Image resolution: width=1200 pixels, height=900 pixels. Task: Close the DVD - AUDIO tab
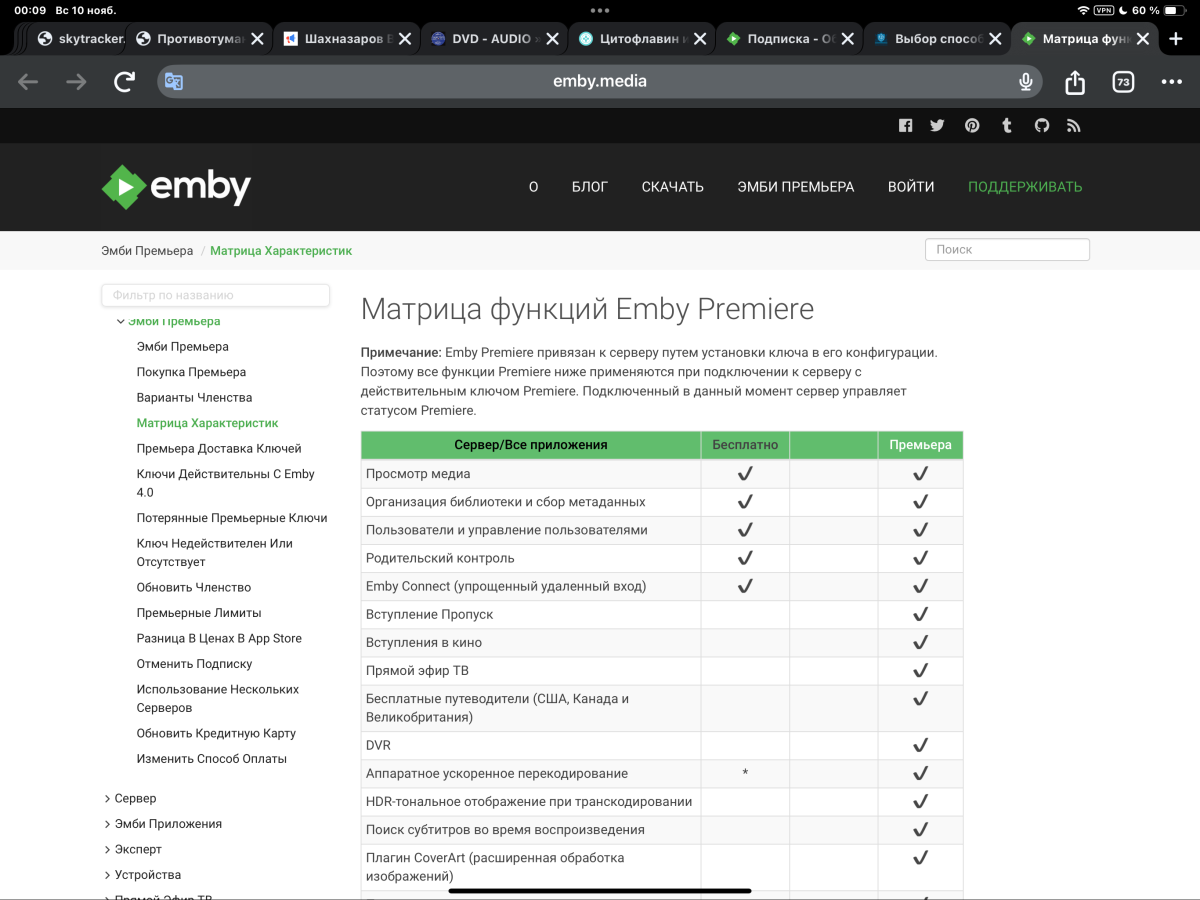click(553, 39)
